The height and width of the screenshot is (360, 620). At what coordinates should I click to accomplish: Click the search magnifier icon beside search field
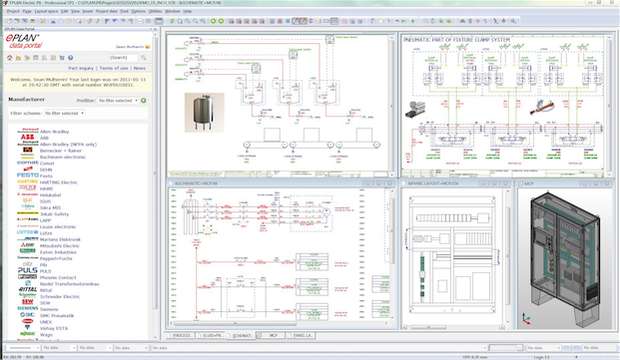point(143,58)
